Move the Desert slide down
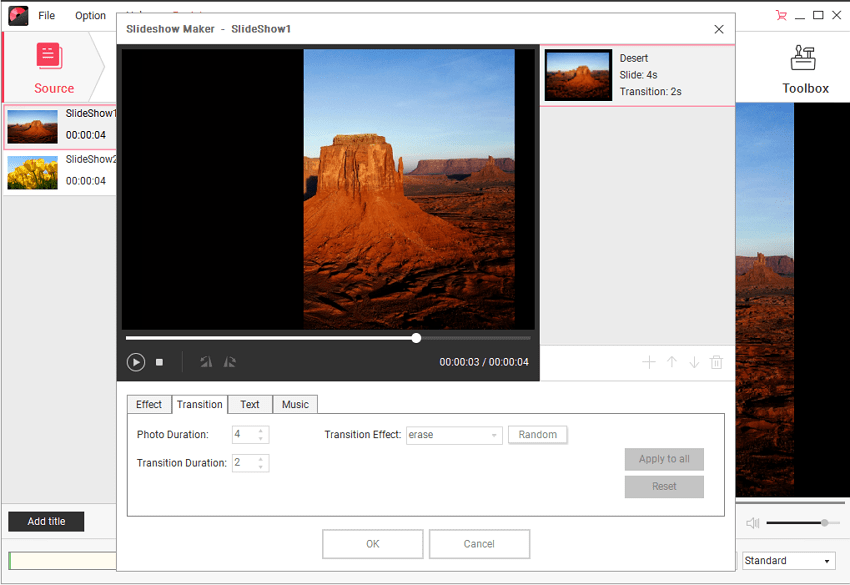The width and height of the screenshot is (850, 585). pos(694,362)
